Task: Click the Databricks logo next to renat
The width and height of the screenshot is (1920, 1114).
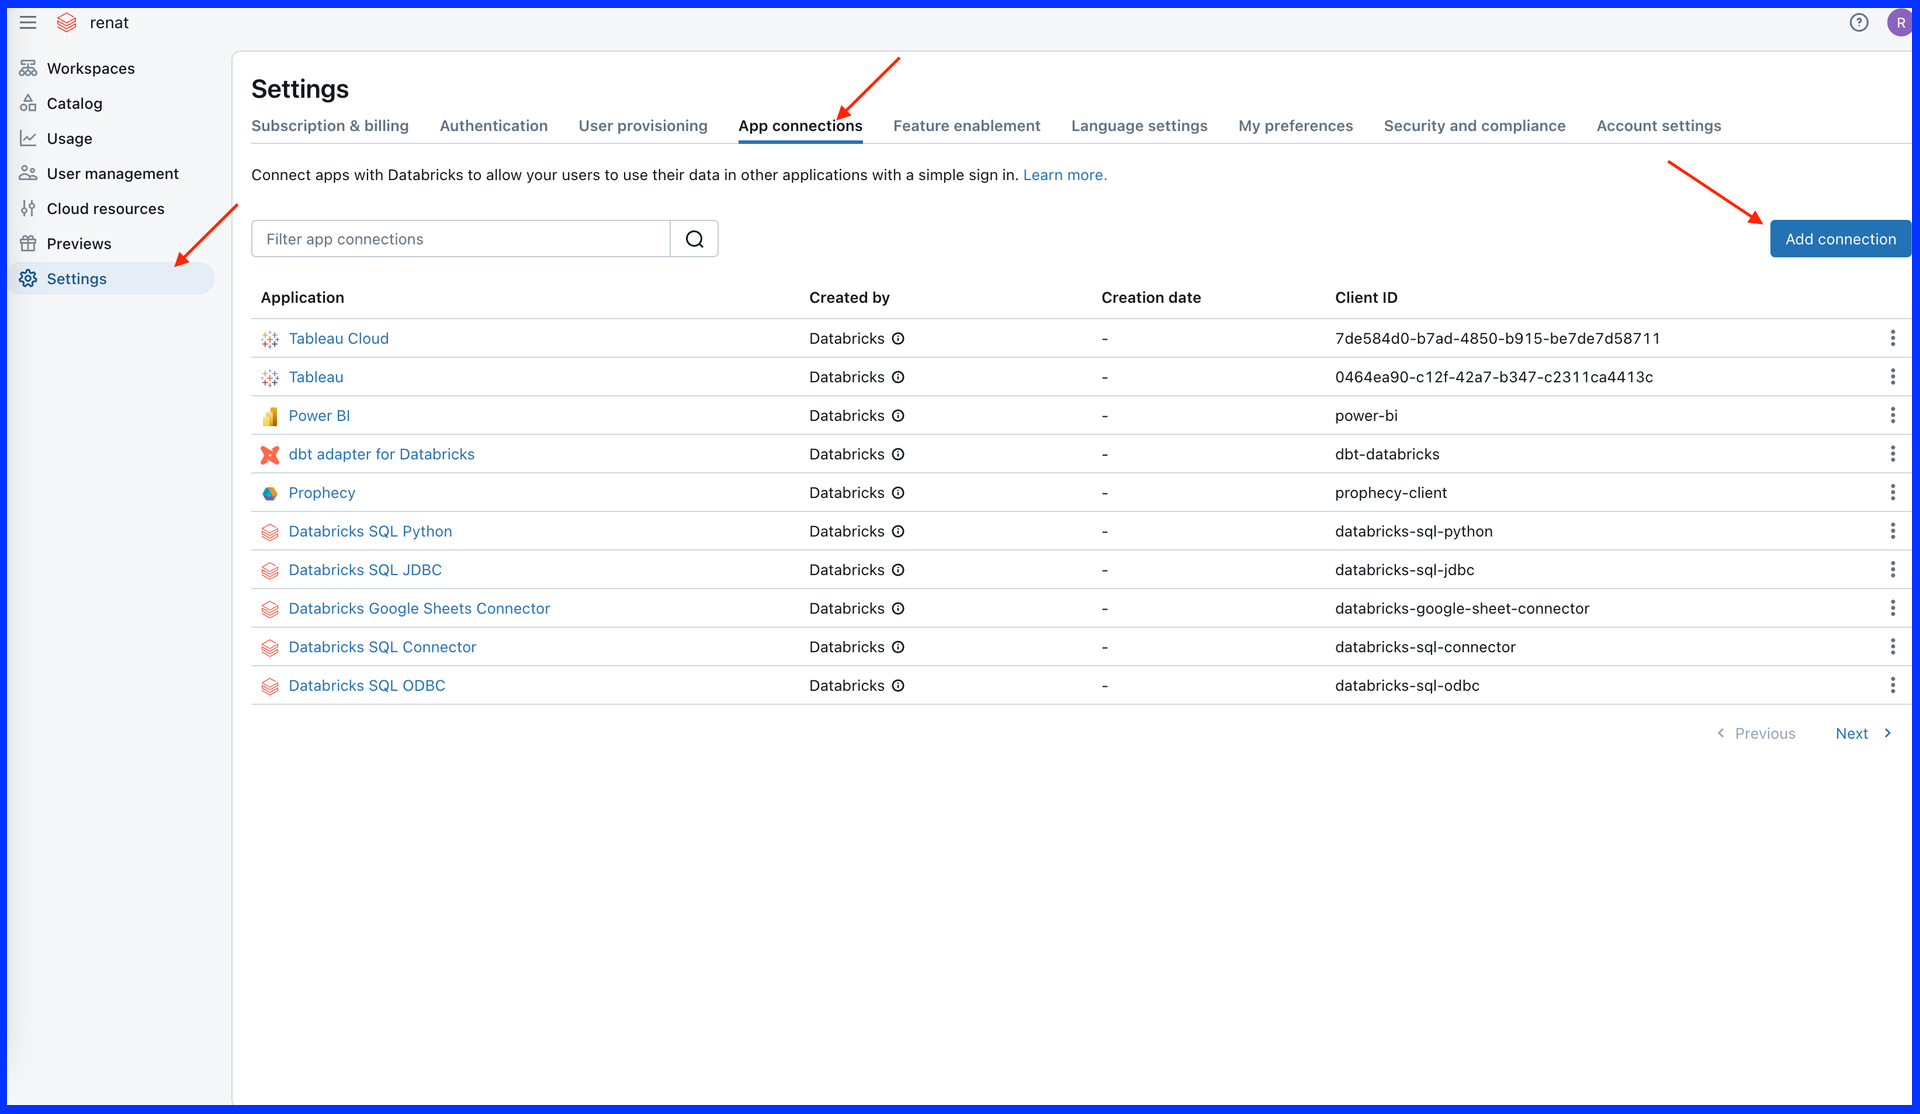Action: 66,22
